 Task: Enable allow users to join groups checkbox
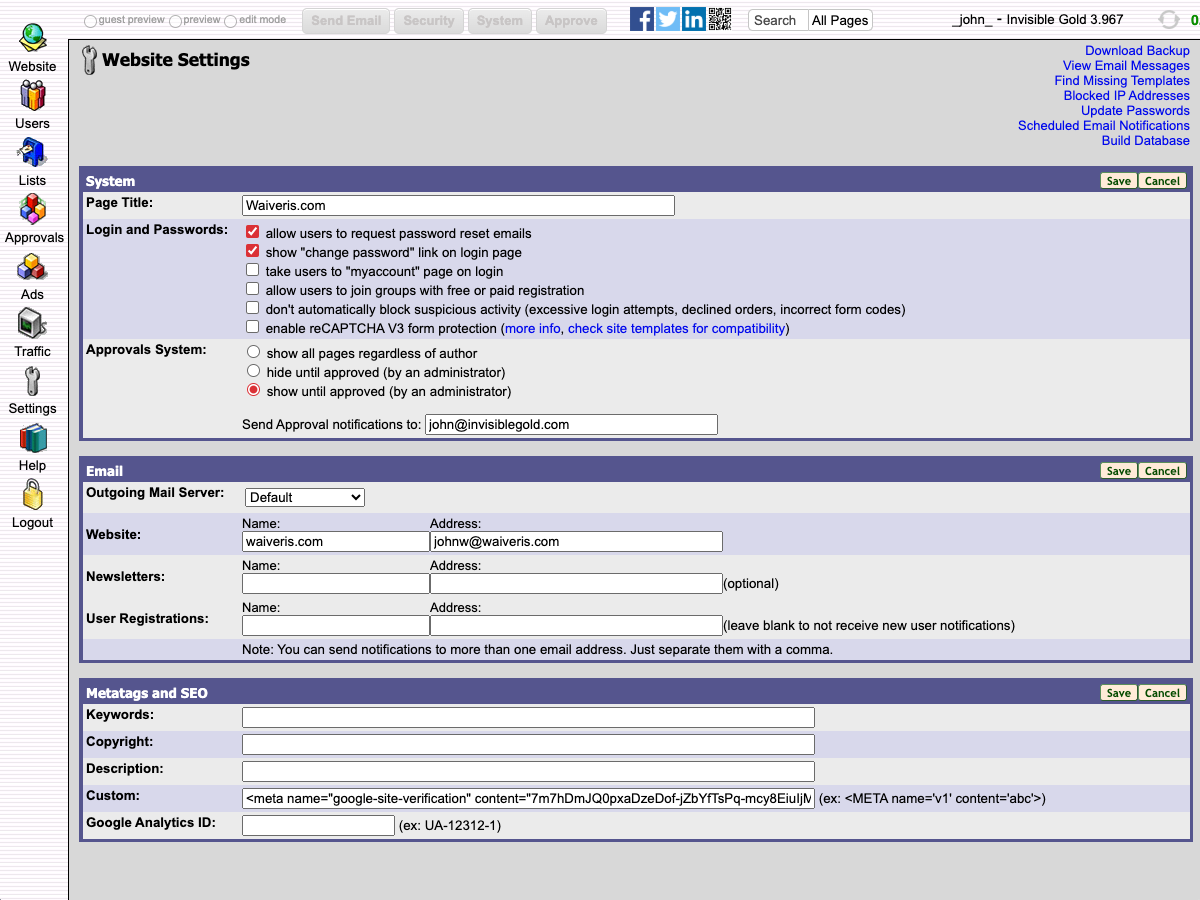tap(253, 289)
